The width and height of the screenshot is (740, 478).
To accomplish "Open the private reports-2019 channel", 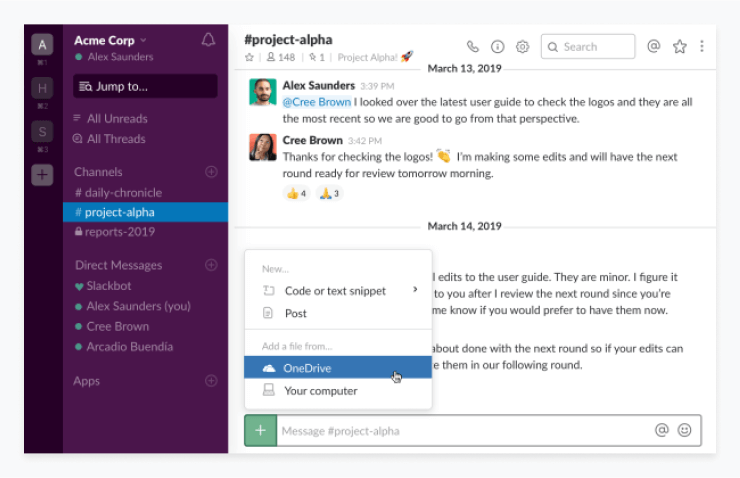I will point(115,232).
